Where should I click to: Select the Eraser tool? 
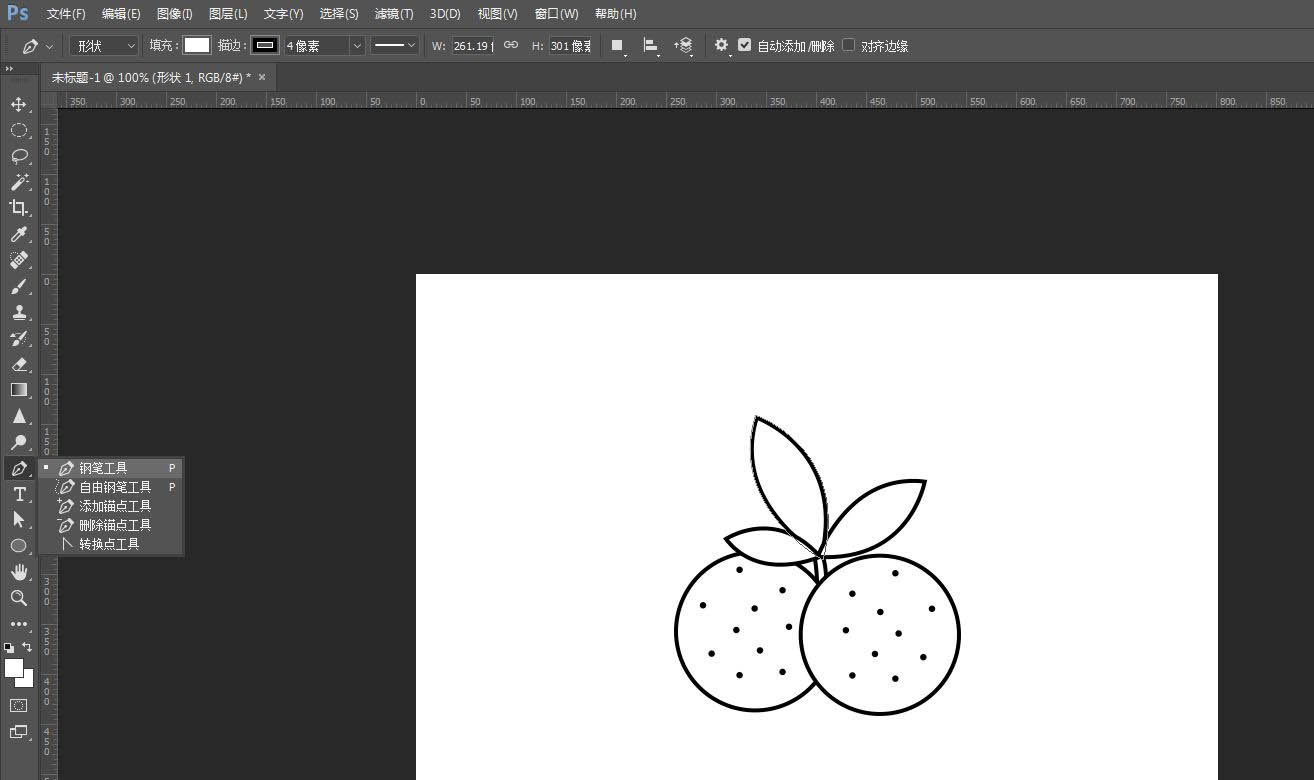pos(19,364)
